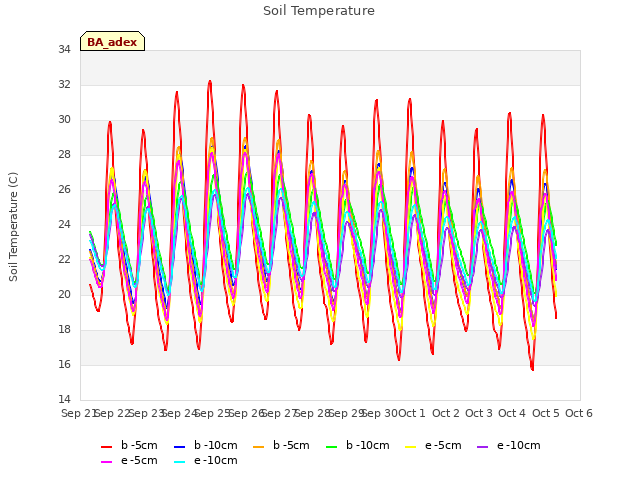Click the y-axis tick label 32

pos(64,84)
